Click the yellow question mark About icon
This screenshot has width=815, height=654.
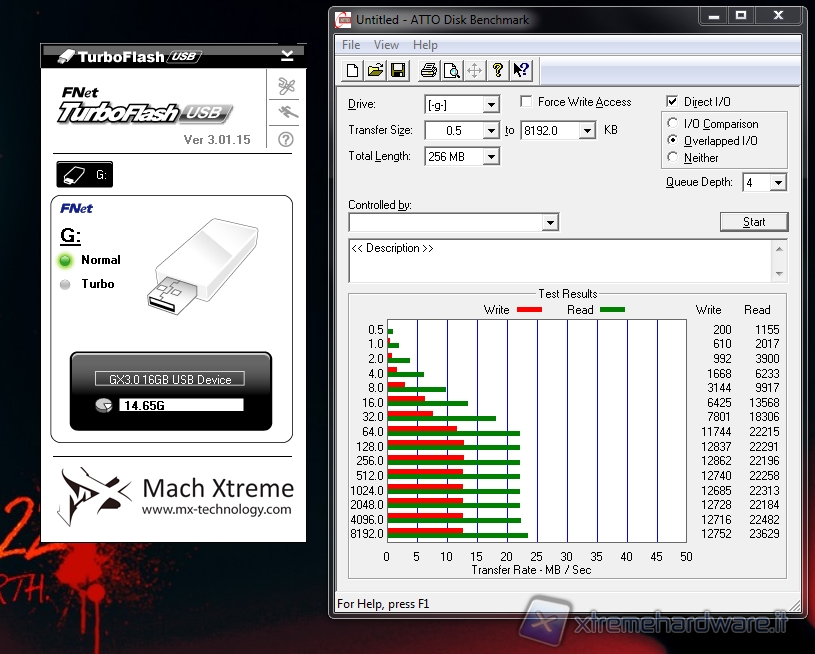coord(497,70)
